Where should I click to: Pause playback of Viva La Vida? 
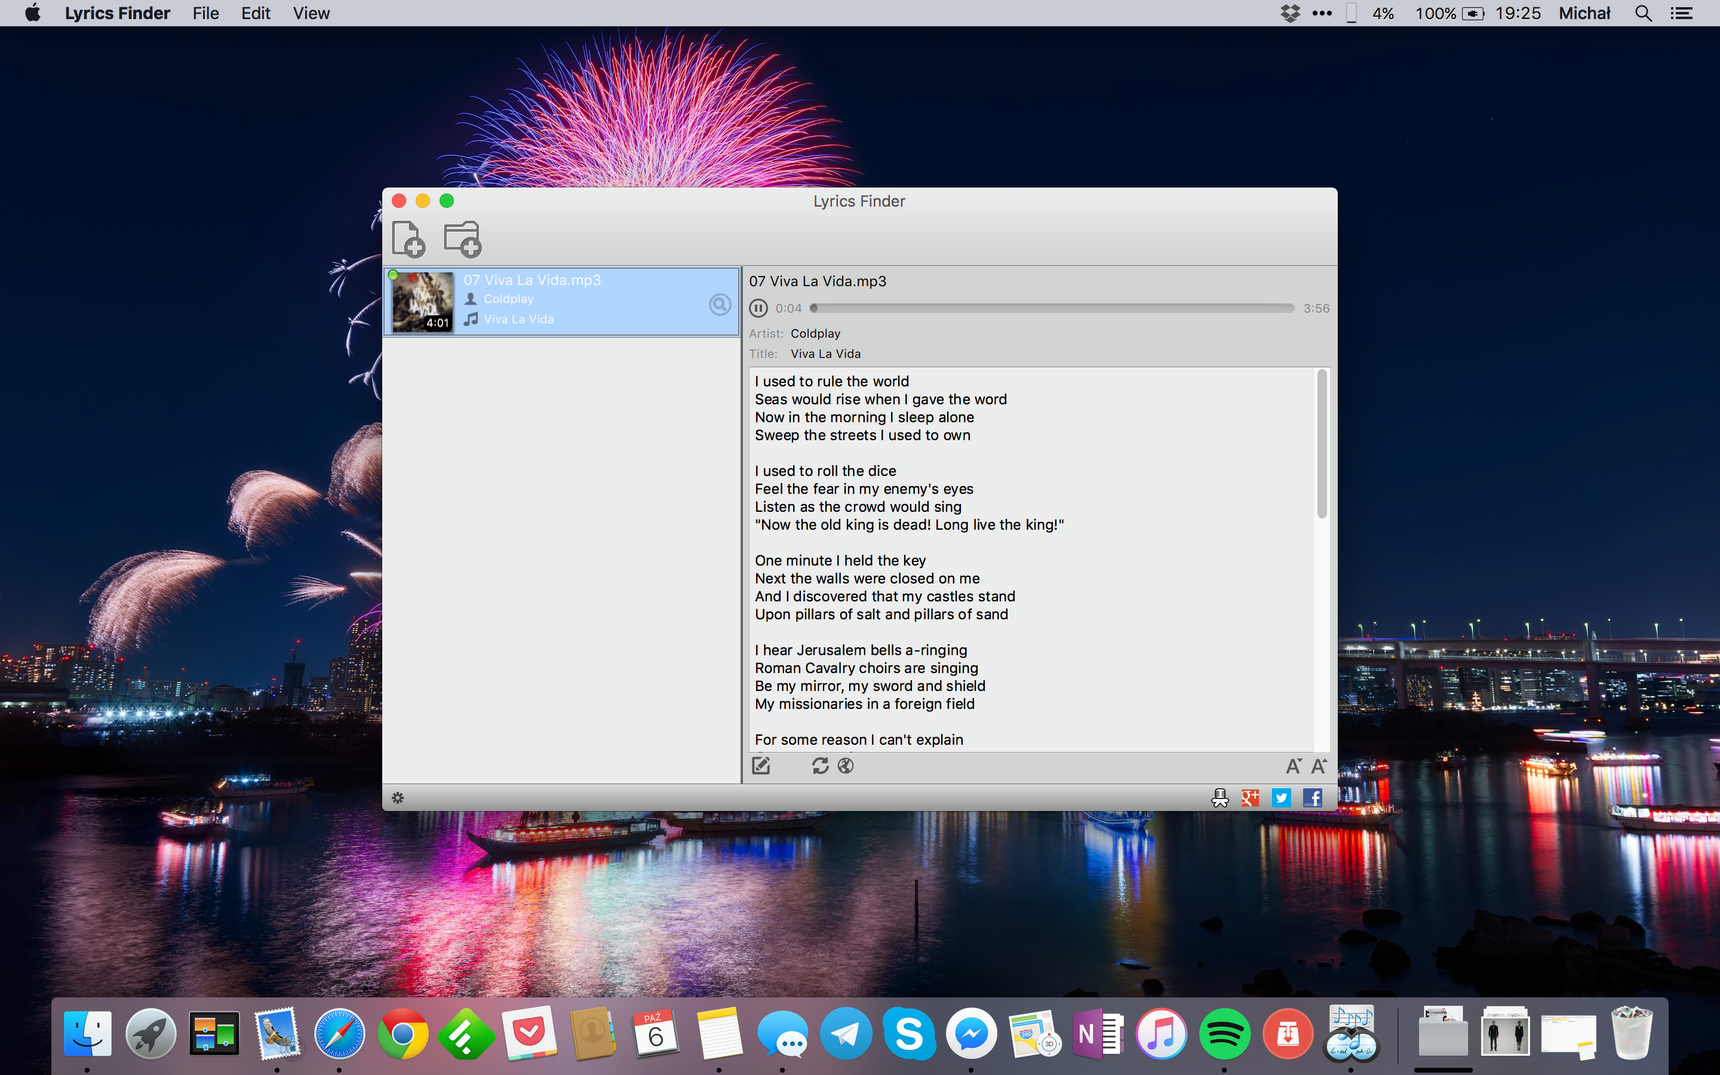759,308
